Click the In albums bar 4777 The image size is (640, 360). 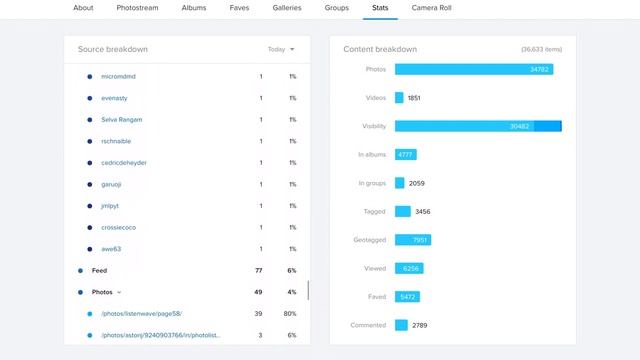tap(405, 155)
